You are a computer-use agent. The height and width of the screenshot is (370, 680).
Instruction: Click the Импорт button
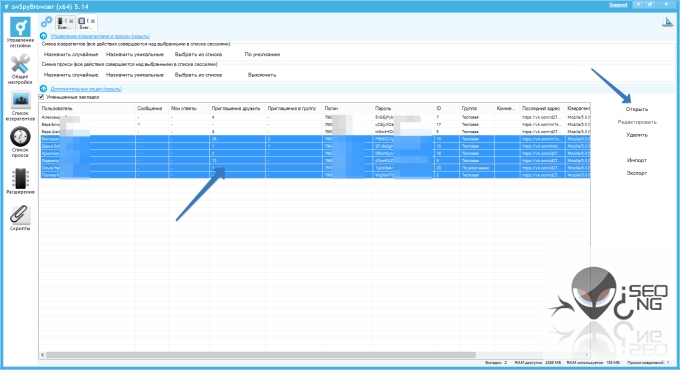[x=637, y=160]
